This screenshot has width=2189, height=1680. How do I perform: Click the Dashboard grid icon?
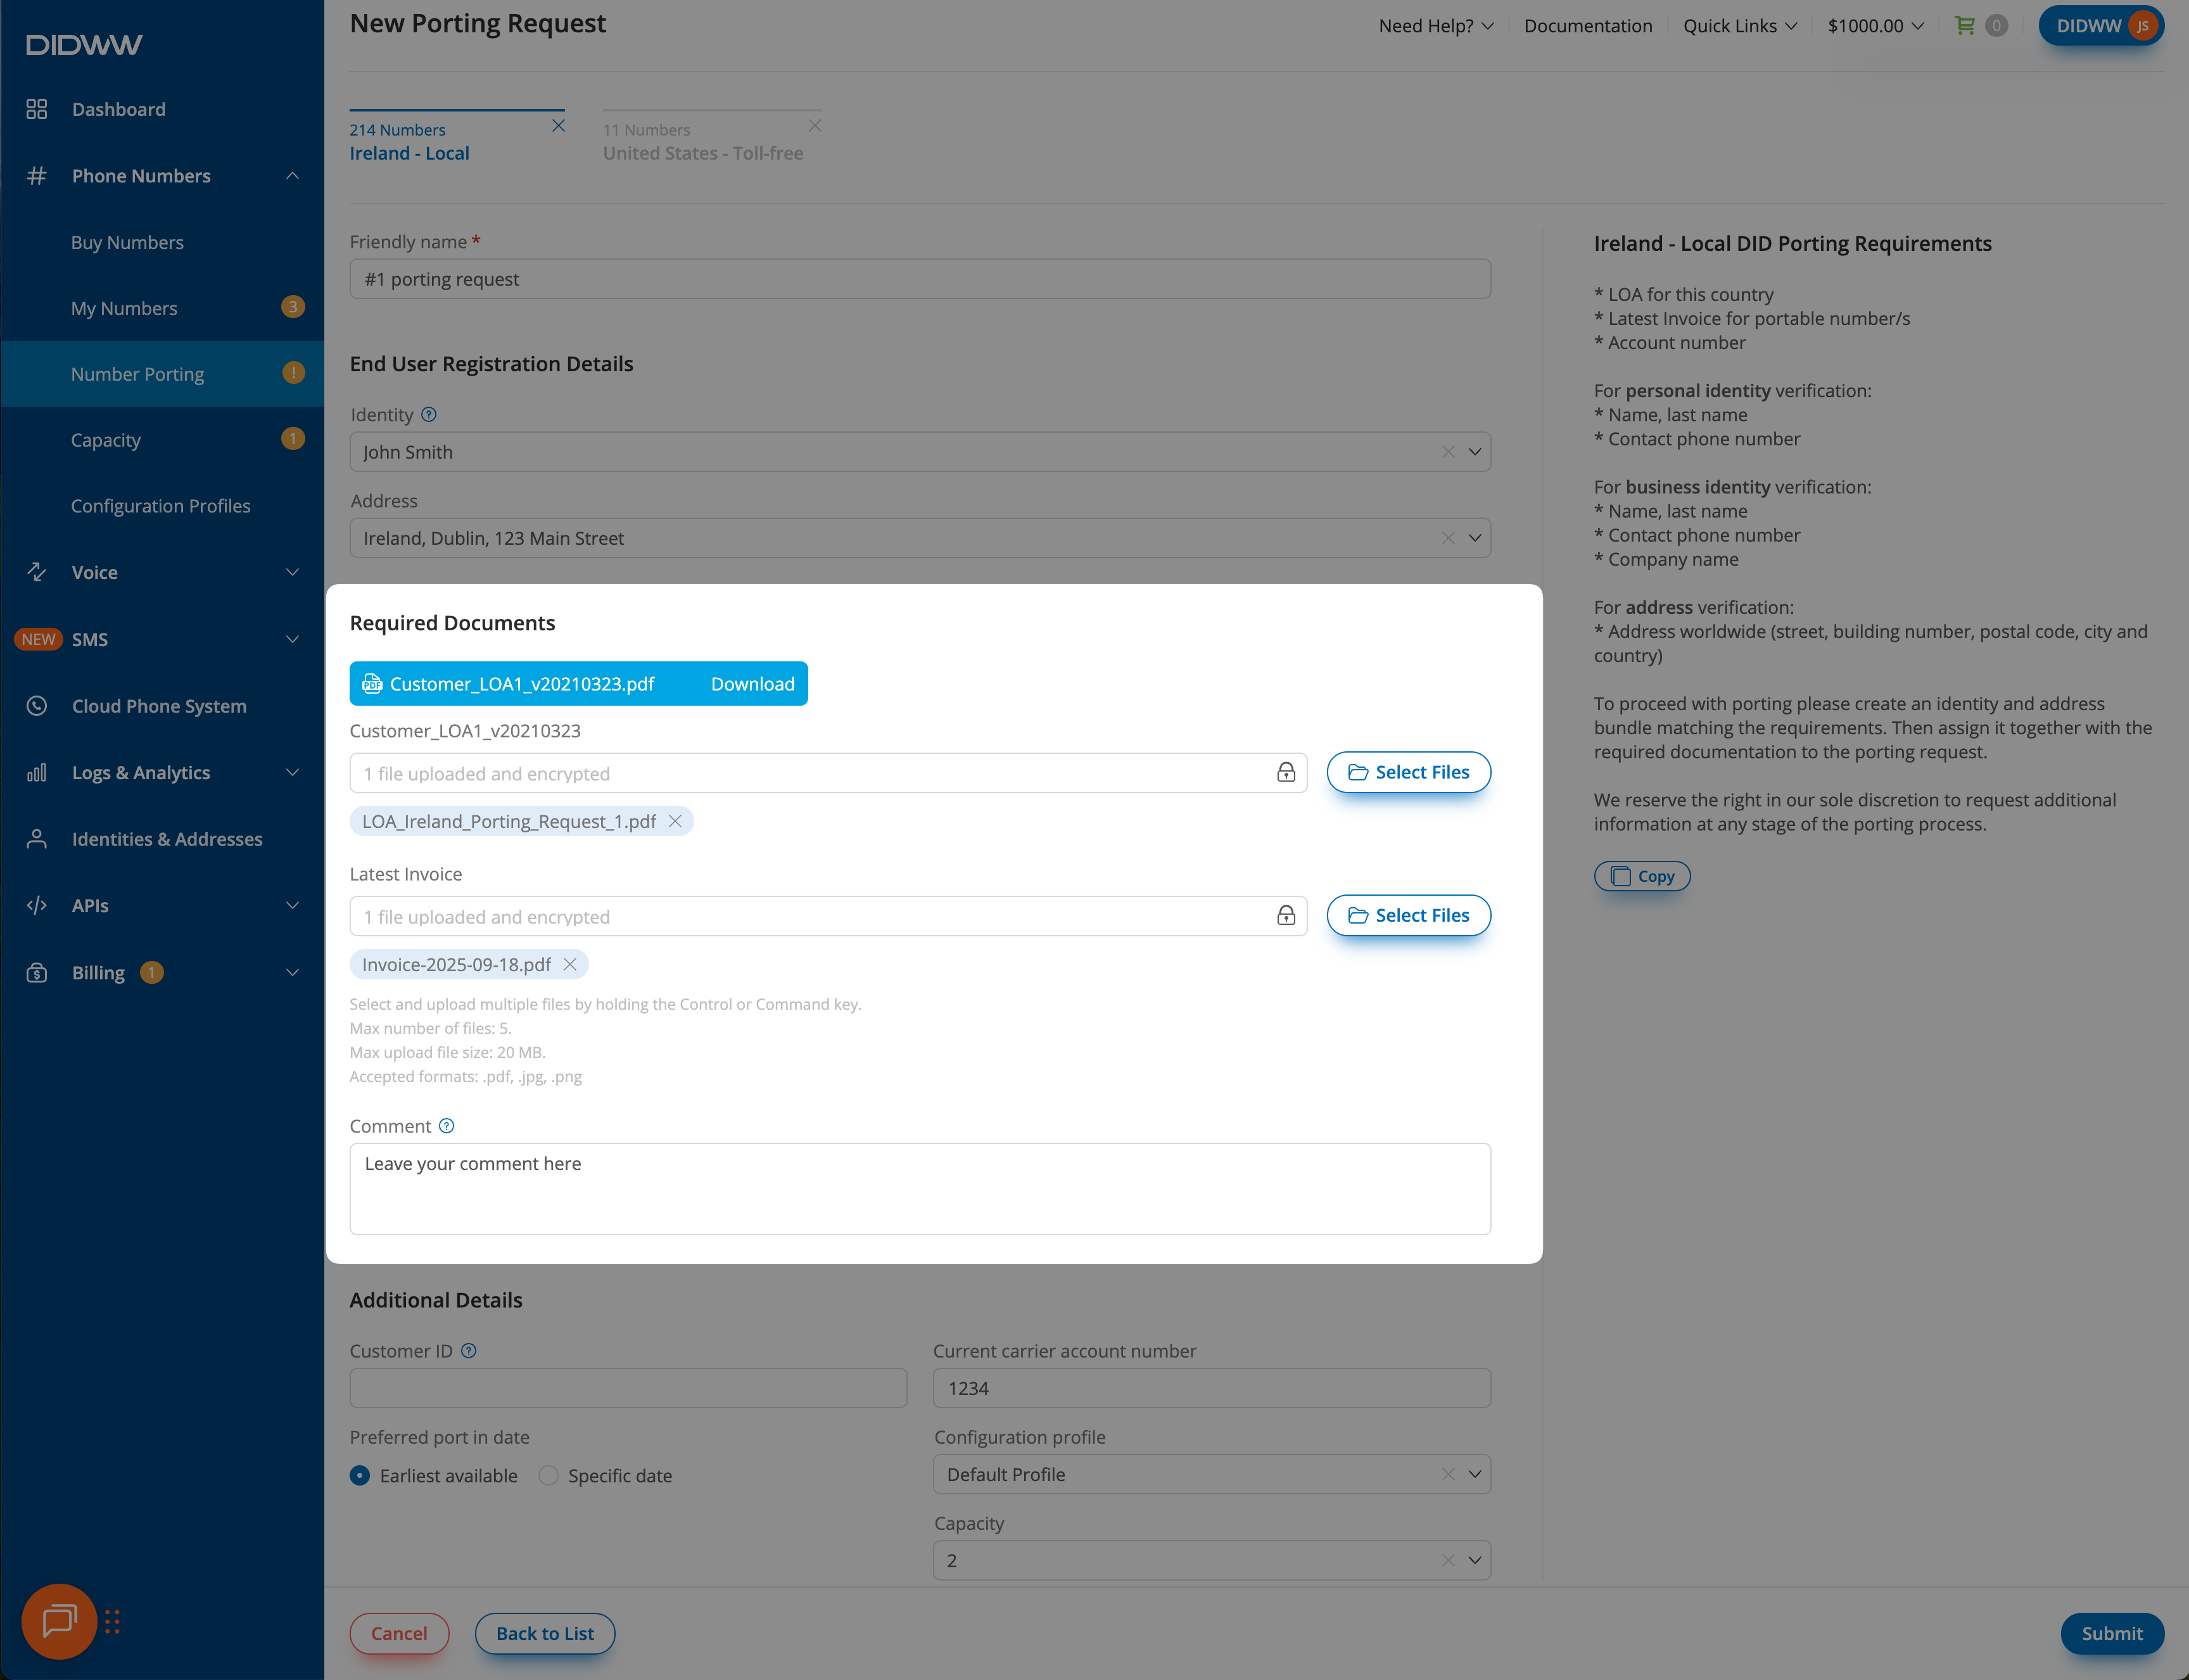pos(37,109)
